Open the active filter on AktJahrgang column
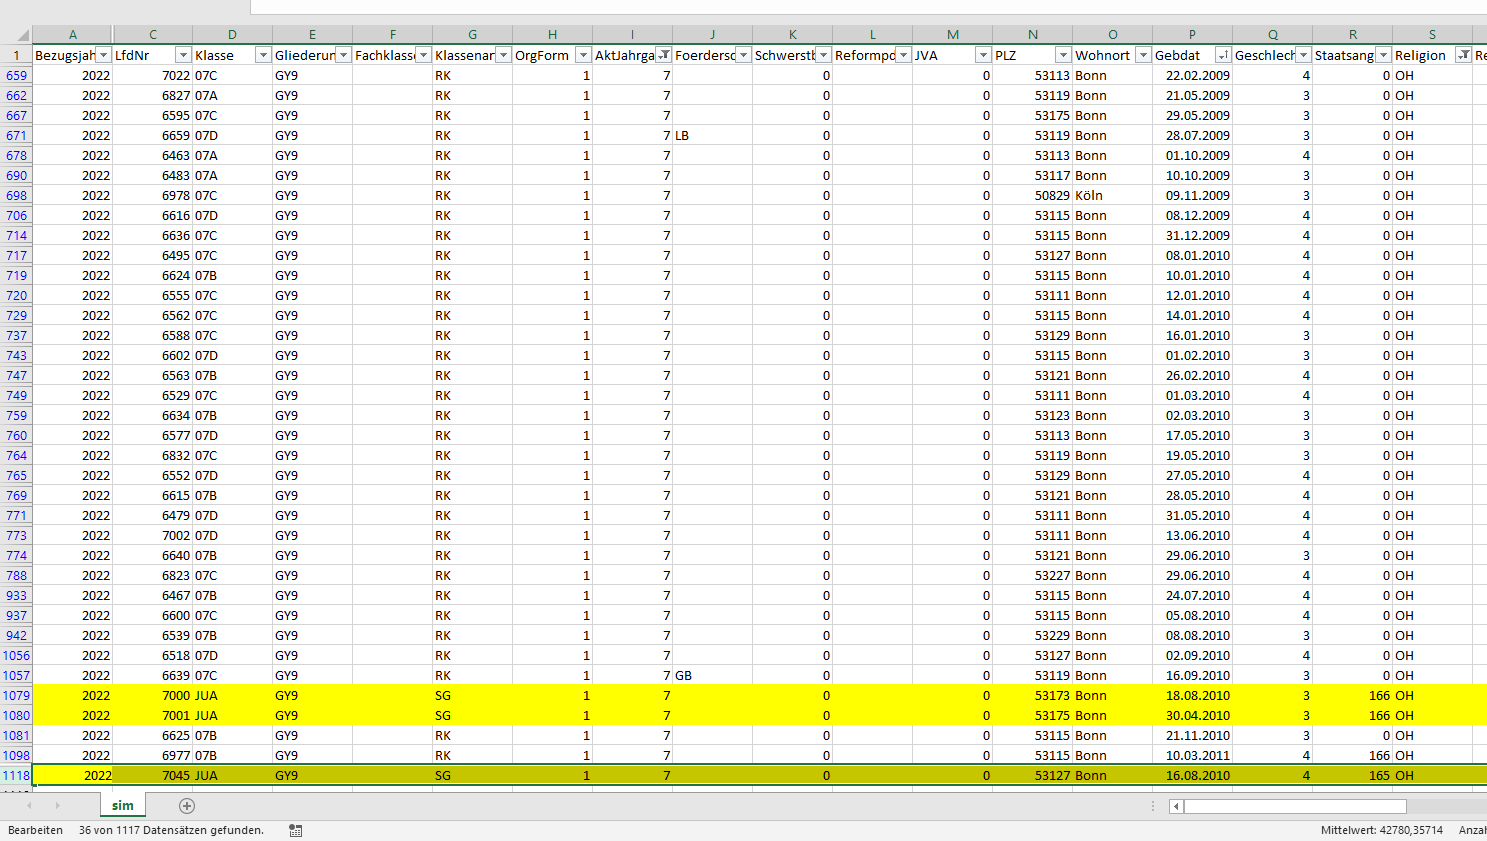 click(x=664, y=55)
